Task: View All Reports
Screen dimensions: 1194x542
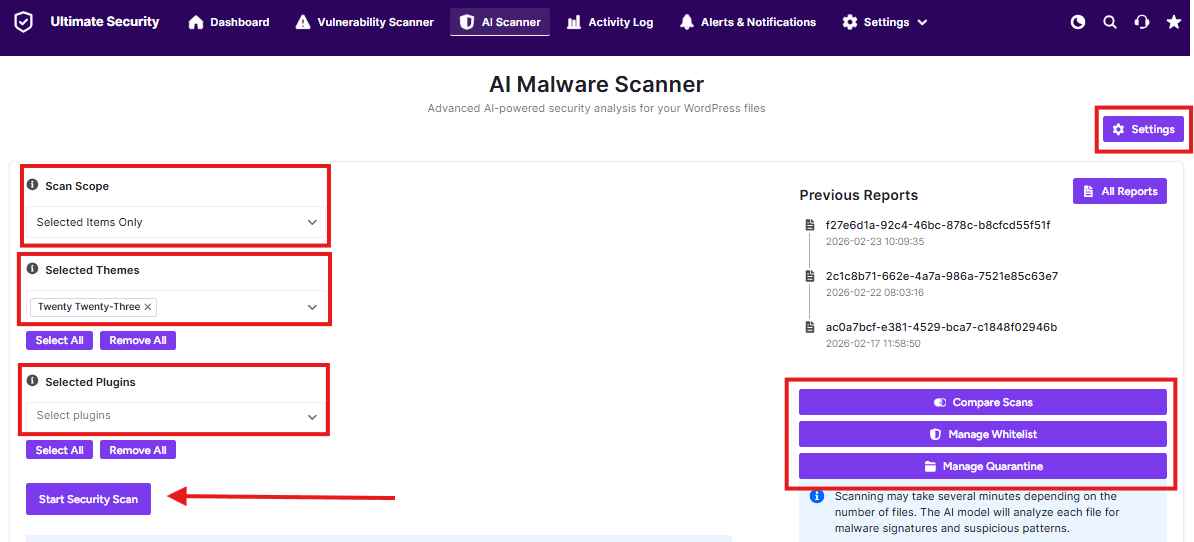Action: pyautogui.click(x=1119, y=191)
